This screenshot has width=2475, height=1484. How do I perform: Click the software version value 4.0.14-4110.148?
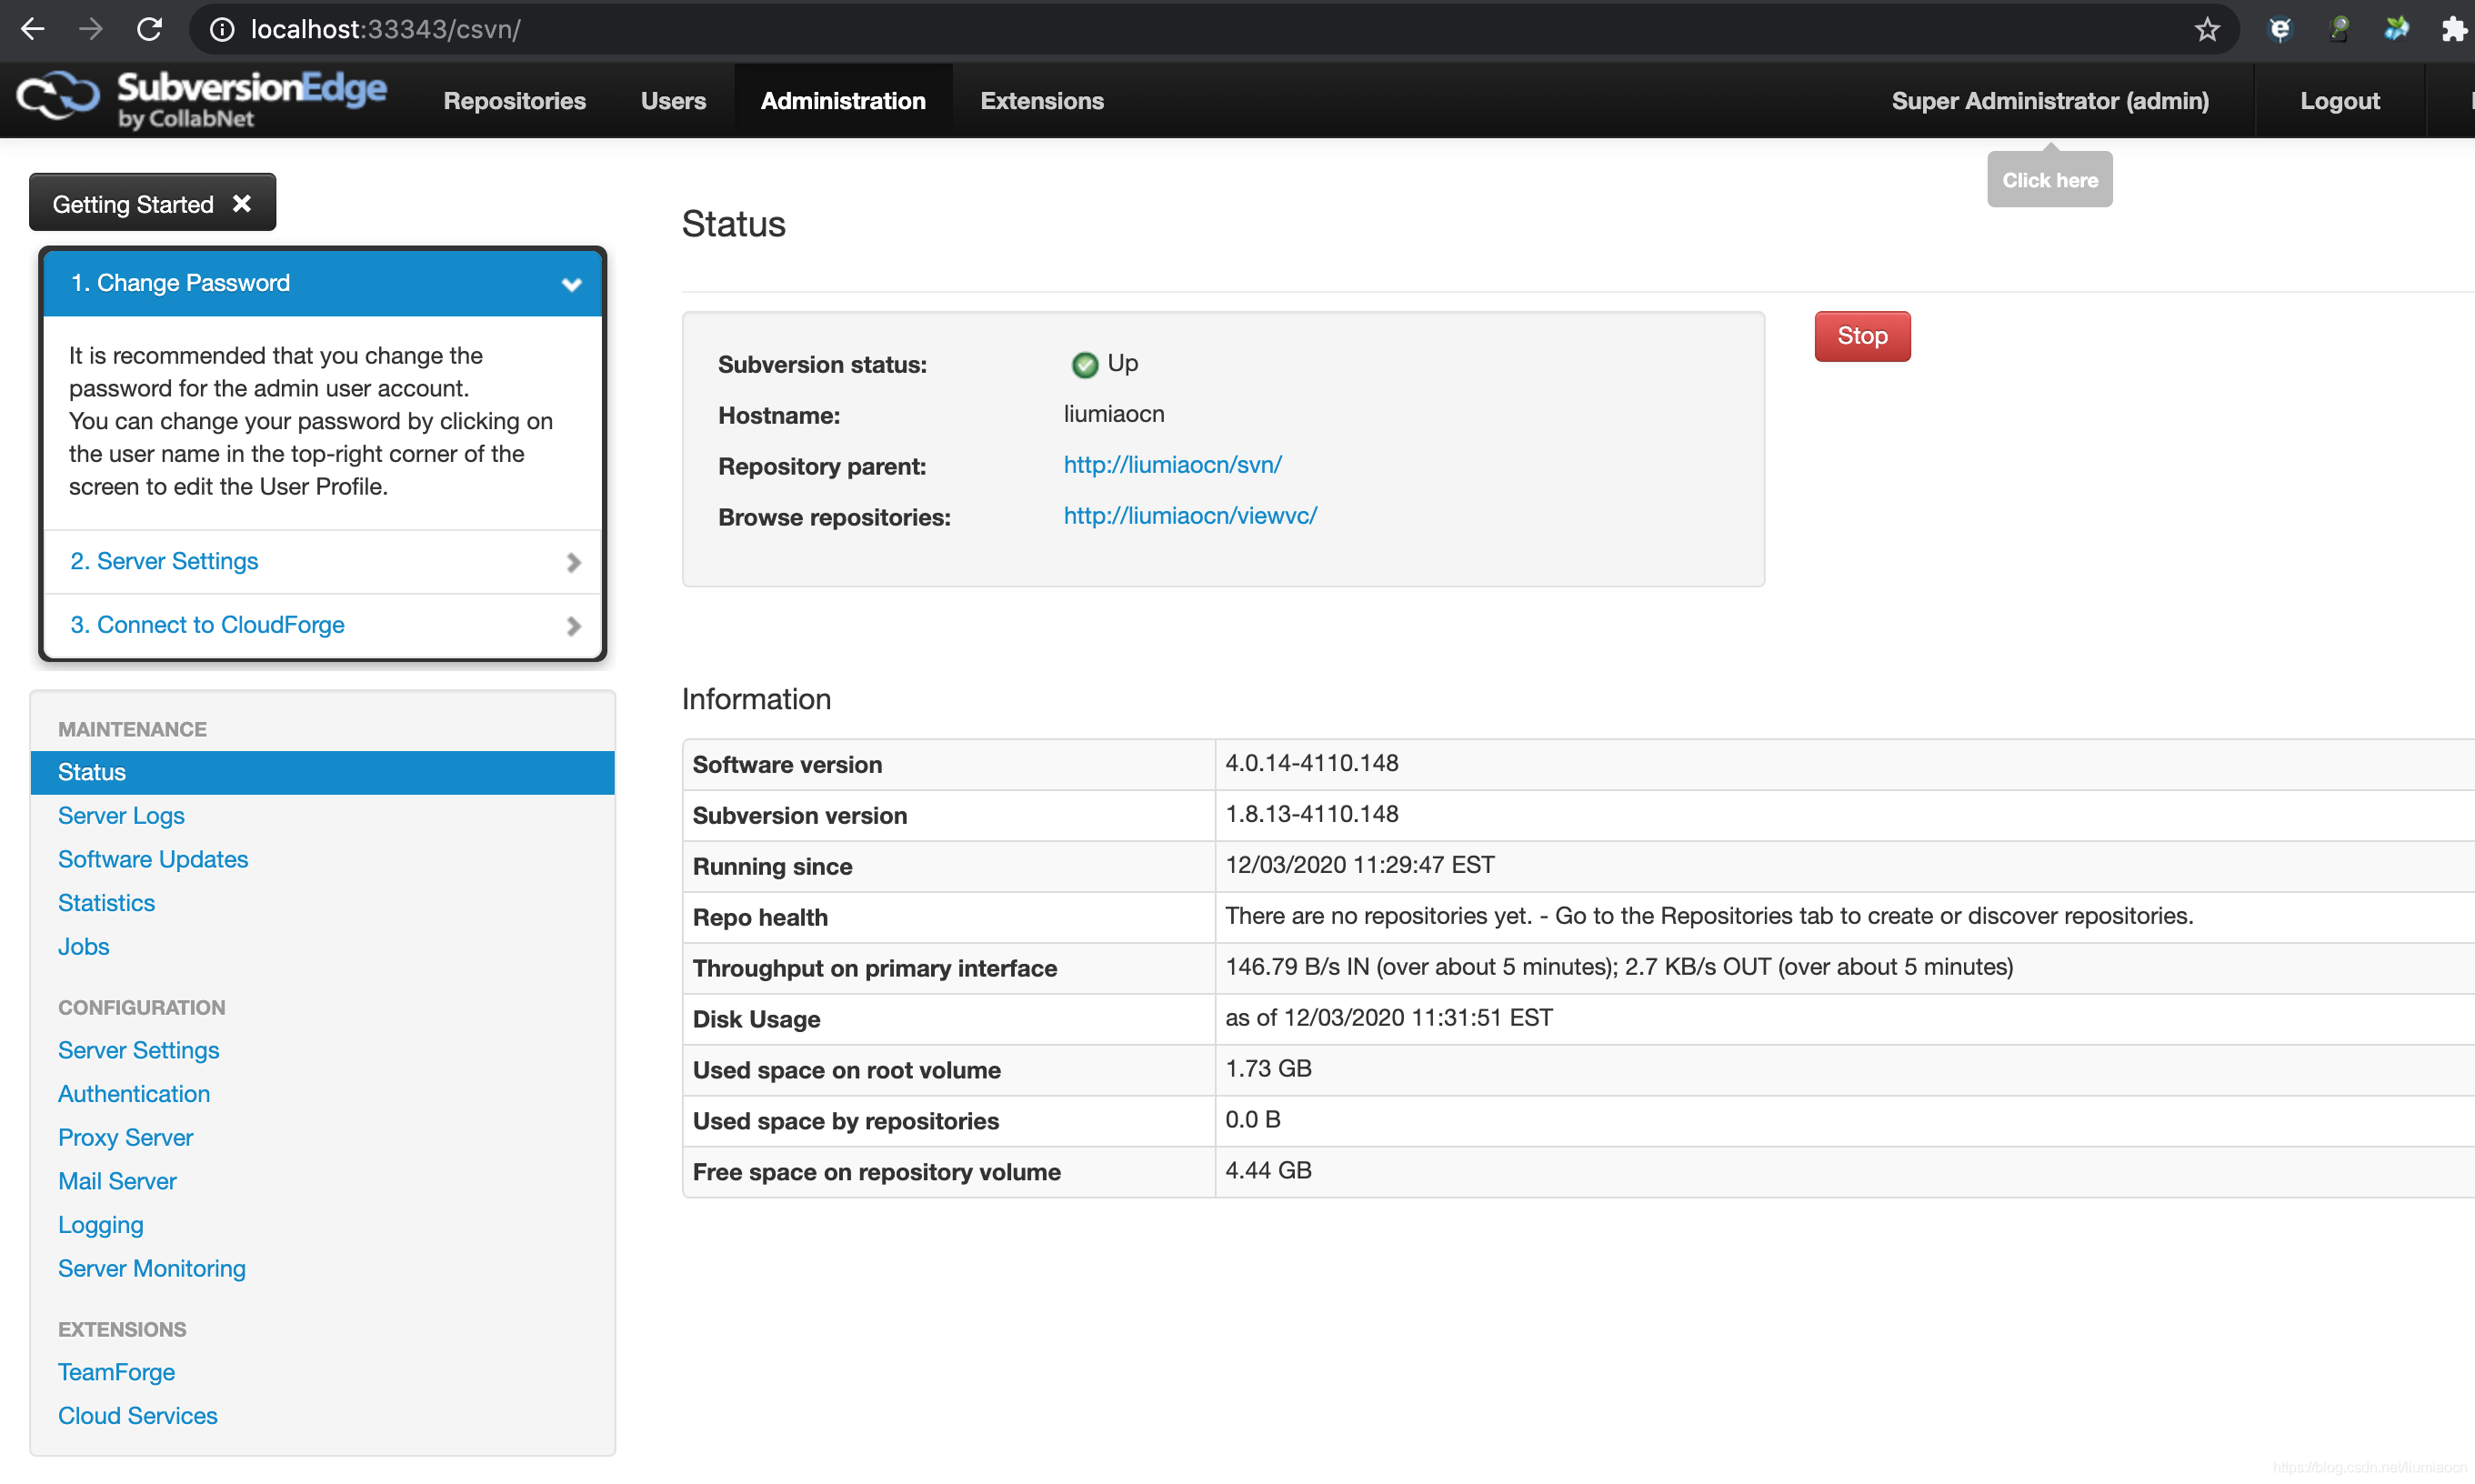click(x=1311, y=763)
